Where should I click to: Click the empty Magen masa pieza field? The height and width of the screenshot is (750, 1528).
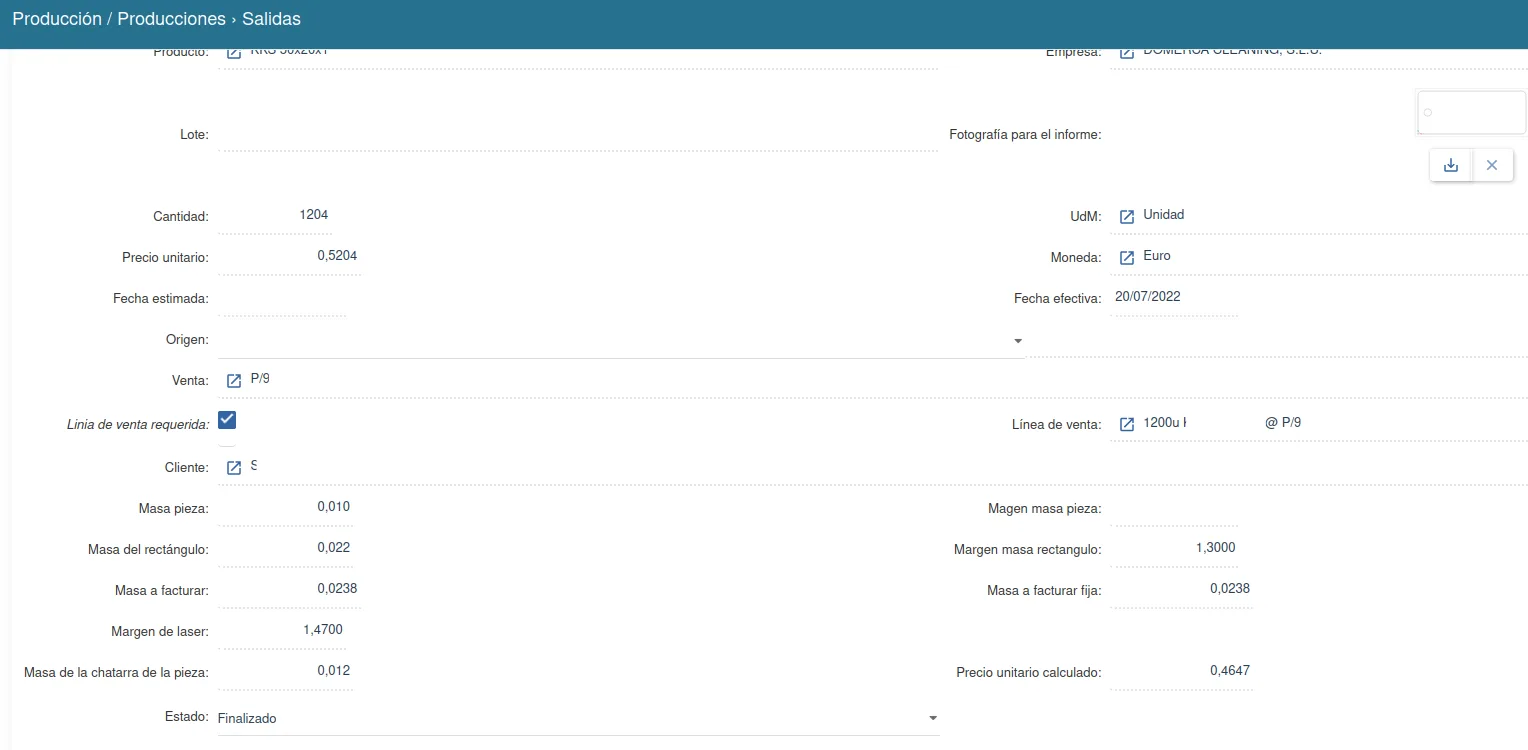[1174, 508]
